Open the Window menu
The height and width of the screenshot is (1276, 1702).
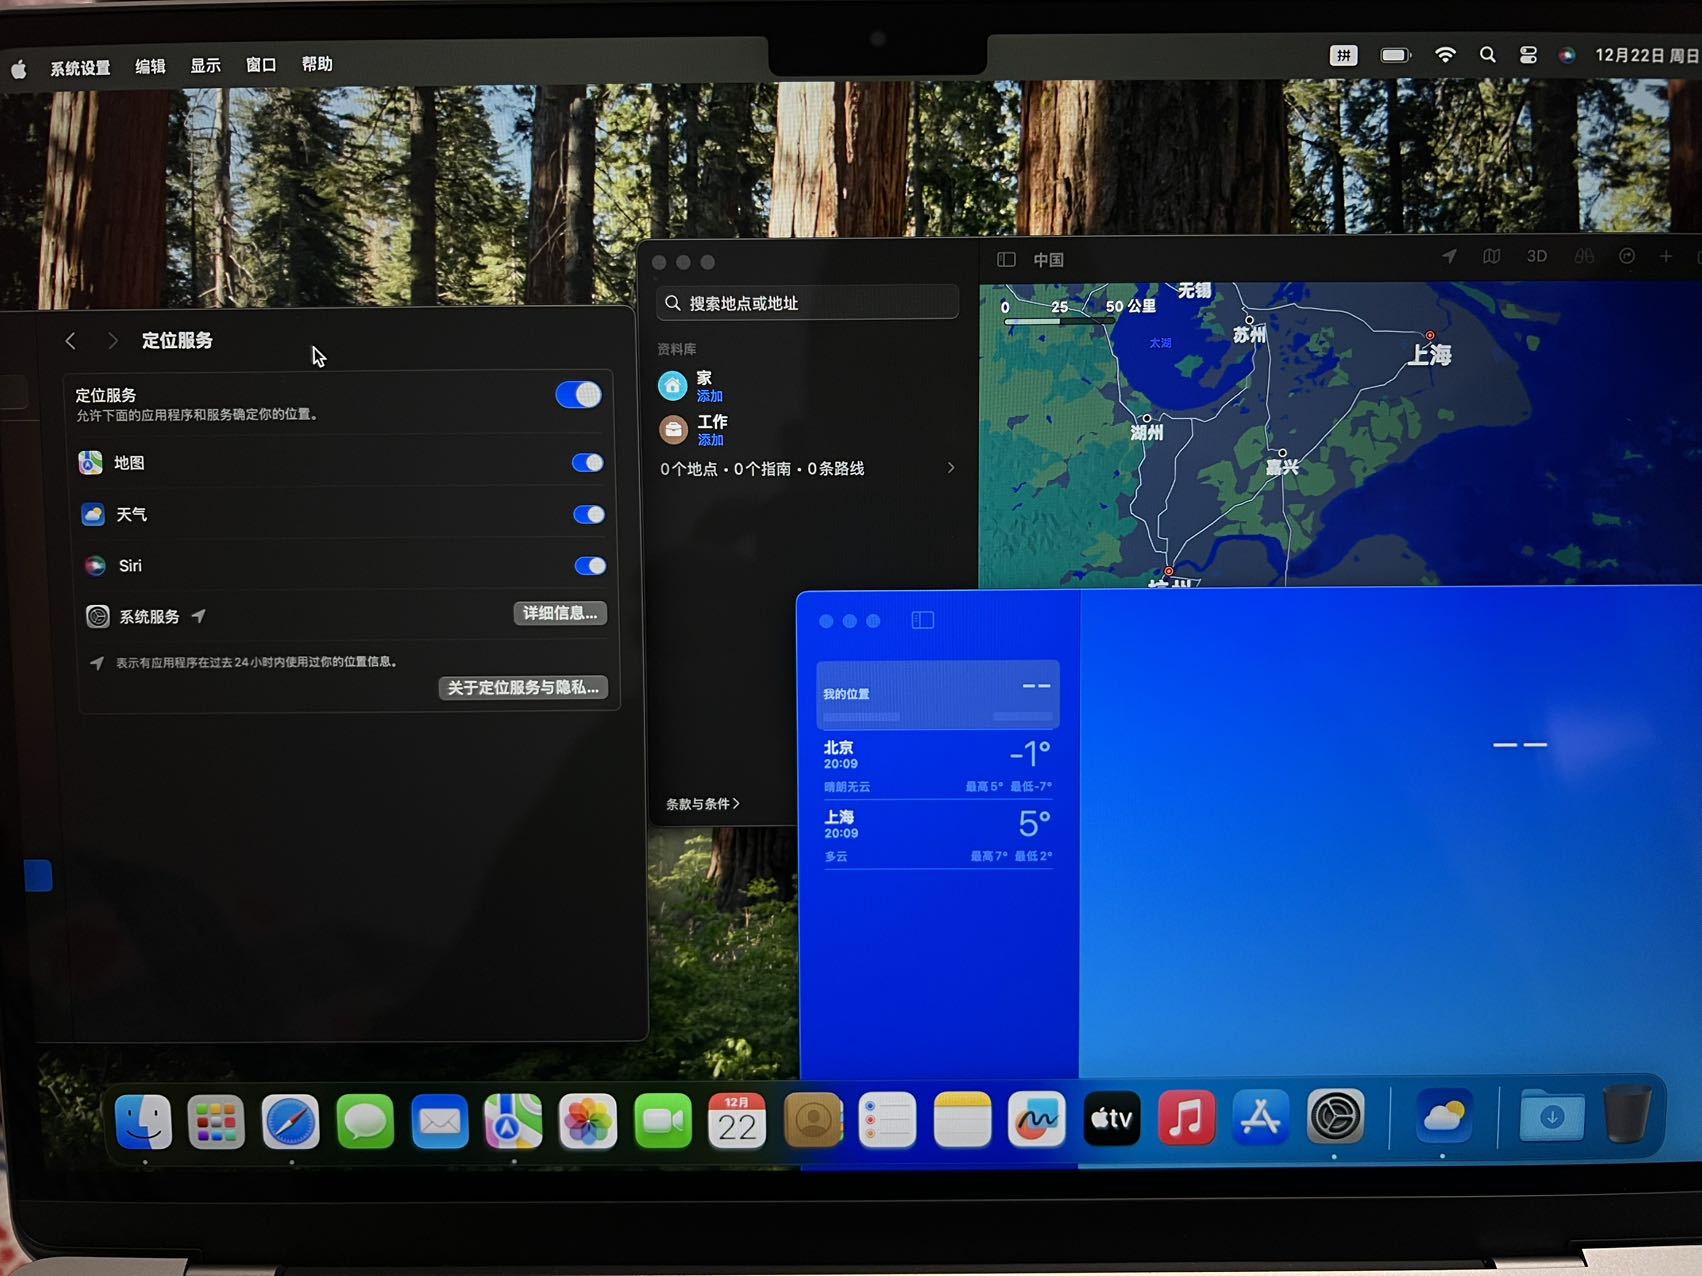pyautogui.click(x=261, y=65)
